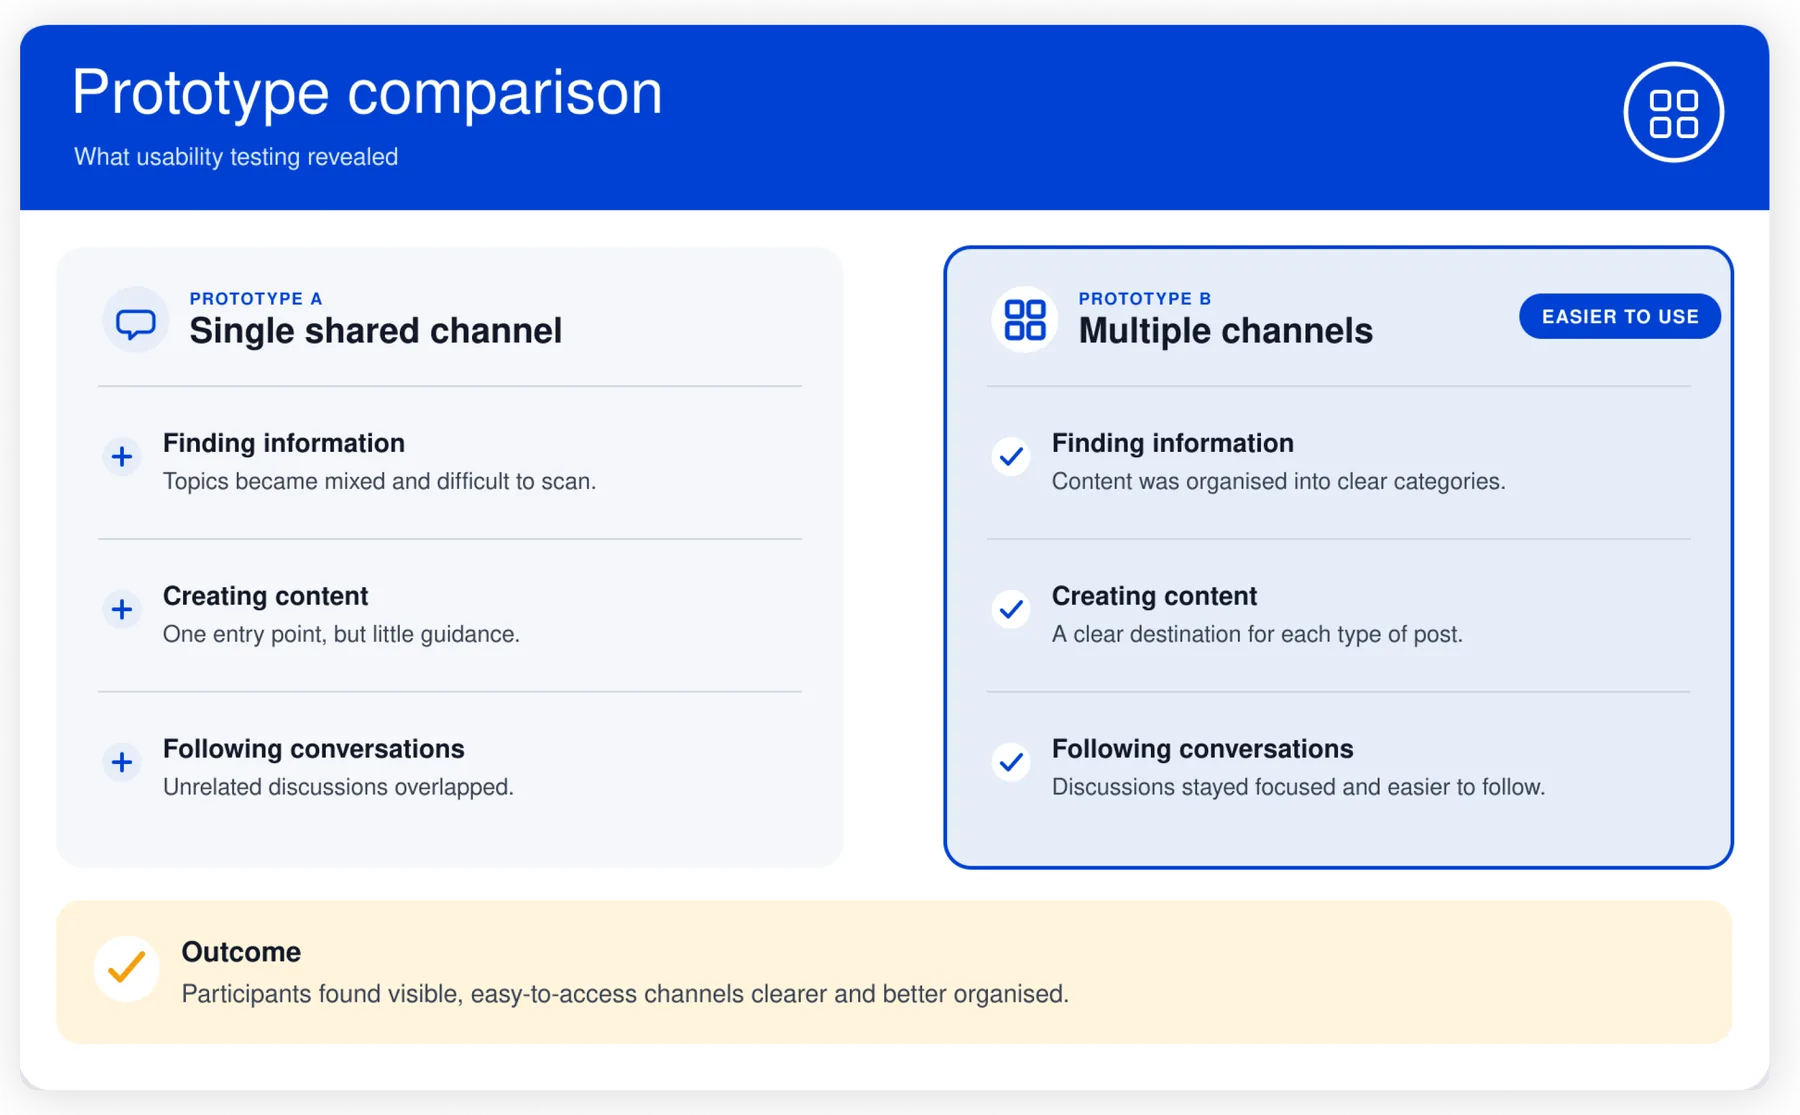Click the Multiple channels heading
The image size is (1800, 1115).
point(1226,331)
